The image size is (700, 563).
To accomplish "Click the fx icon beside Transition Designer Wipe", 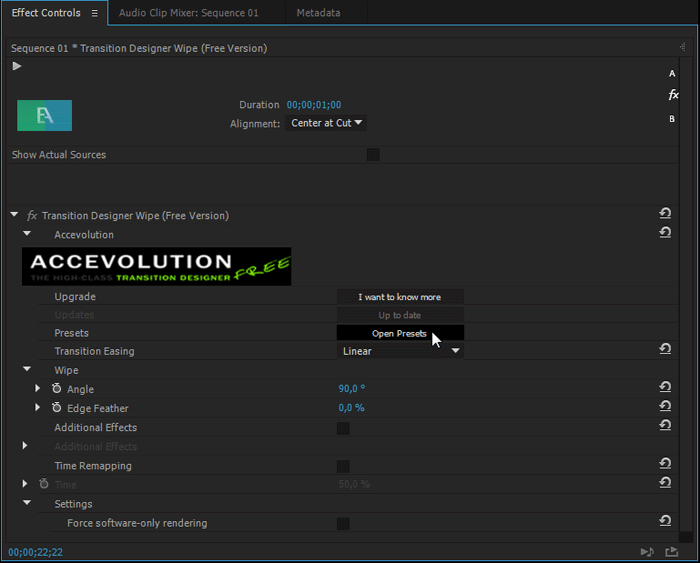I will (x=32, y=216).
